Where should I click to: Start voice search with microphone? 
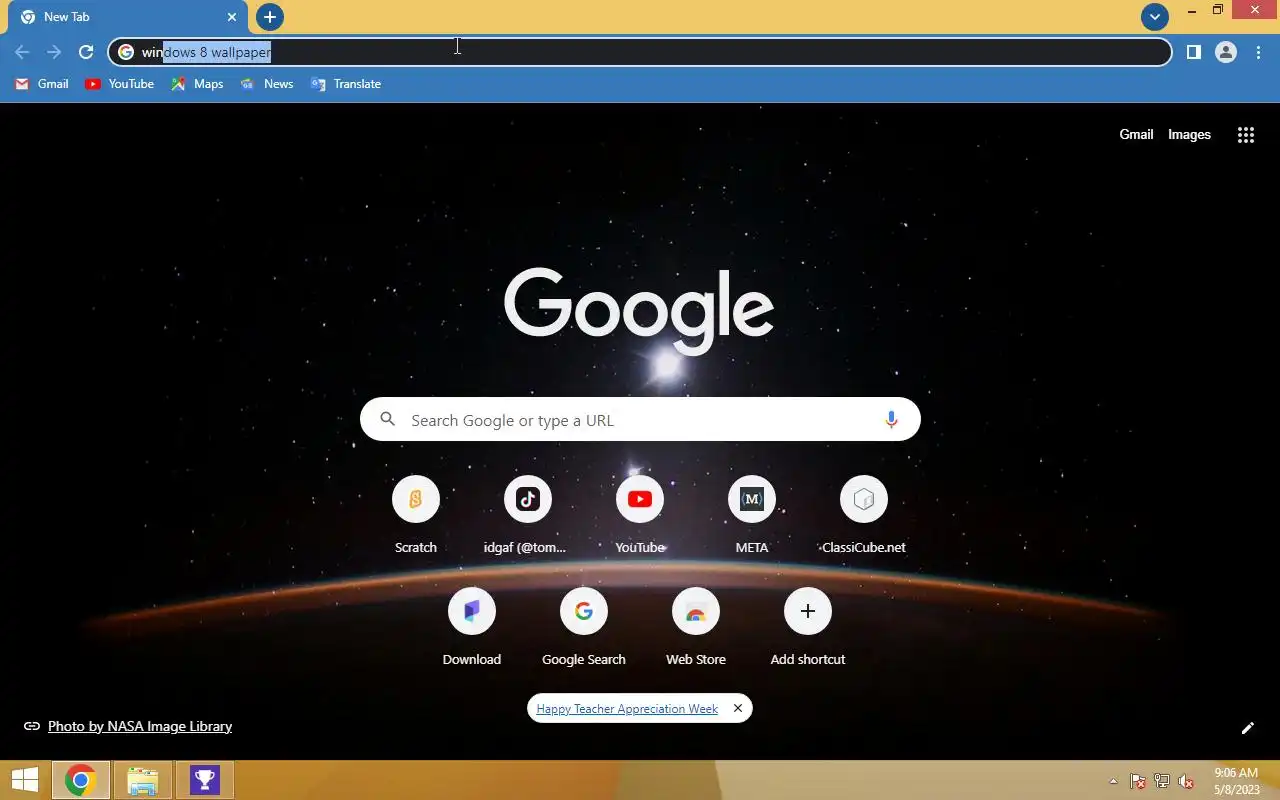(891, 420)
